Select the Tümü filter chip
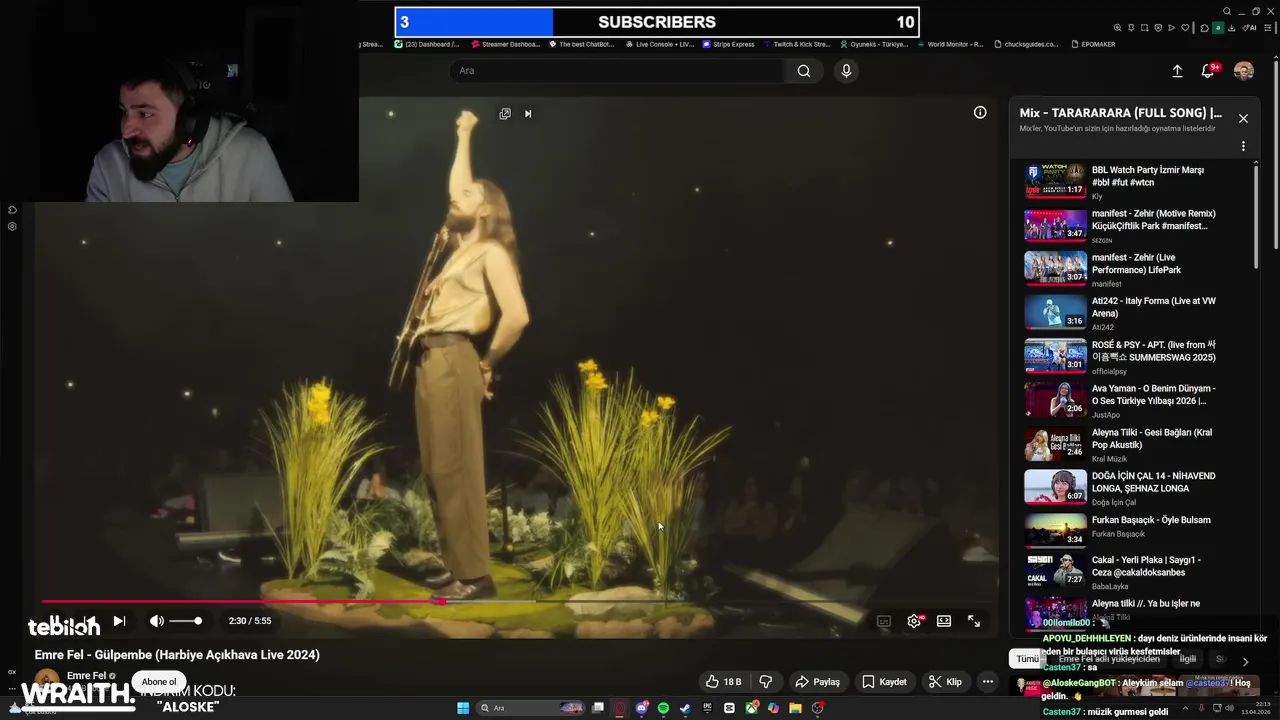 tap(1028, 659)
